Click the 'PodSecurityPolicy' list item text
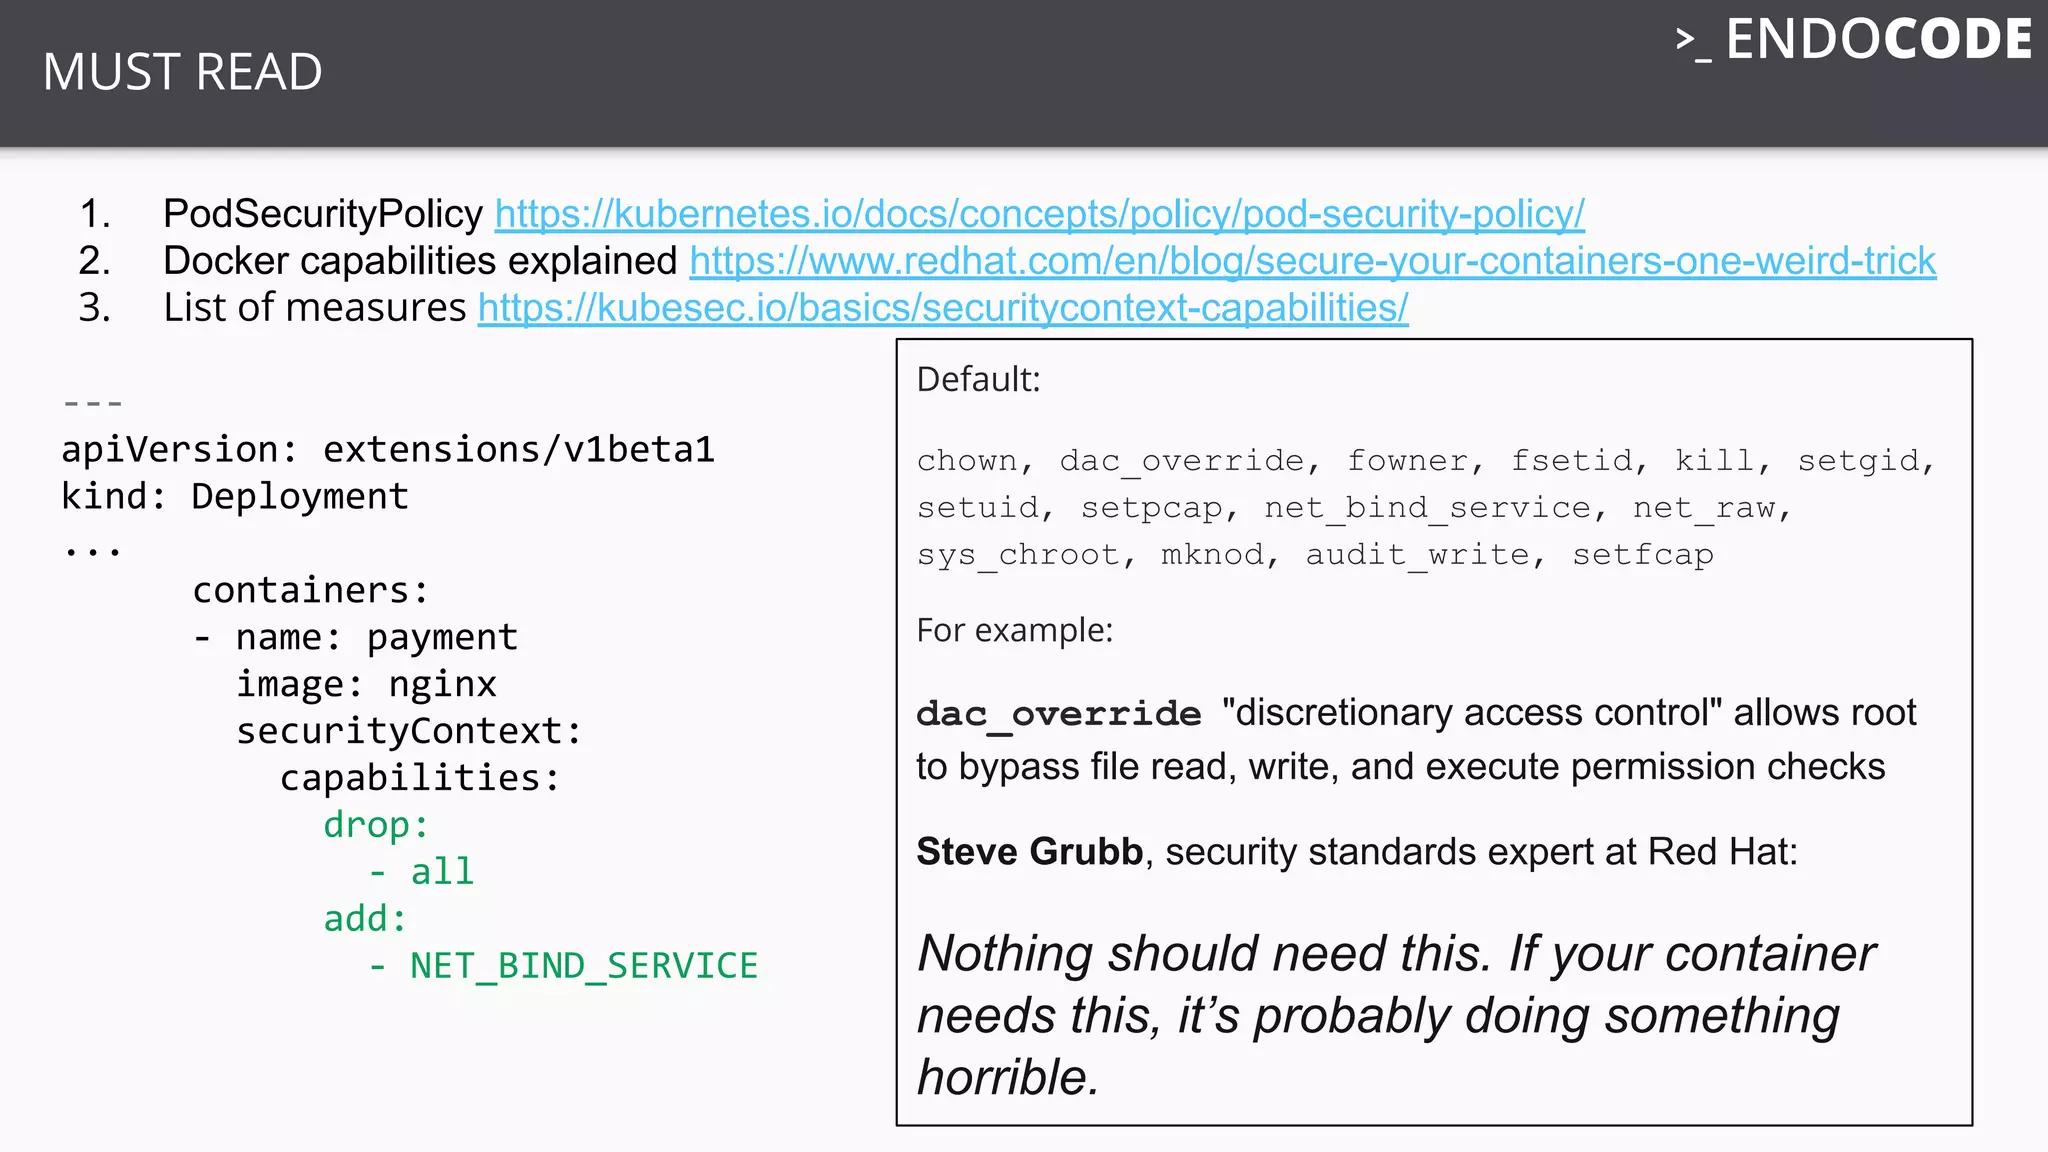Image resolution: width=2048 pixels, height=1152 pixels. tap(323, 214)
